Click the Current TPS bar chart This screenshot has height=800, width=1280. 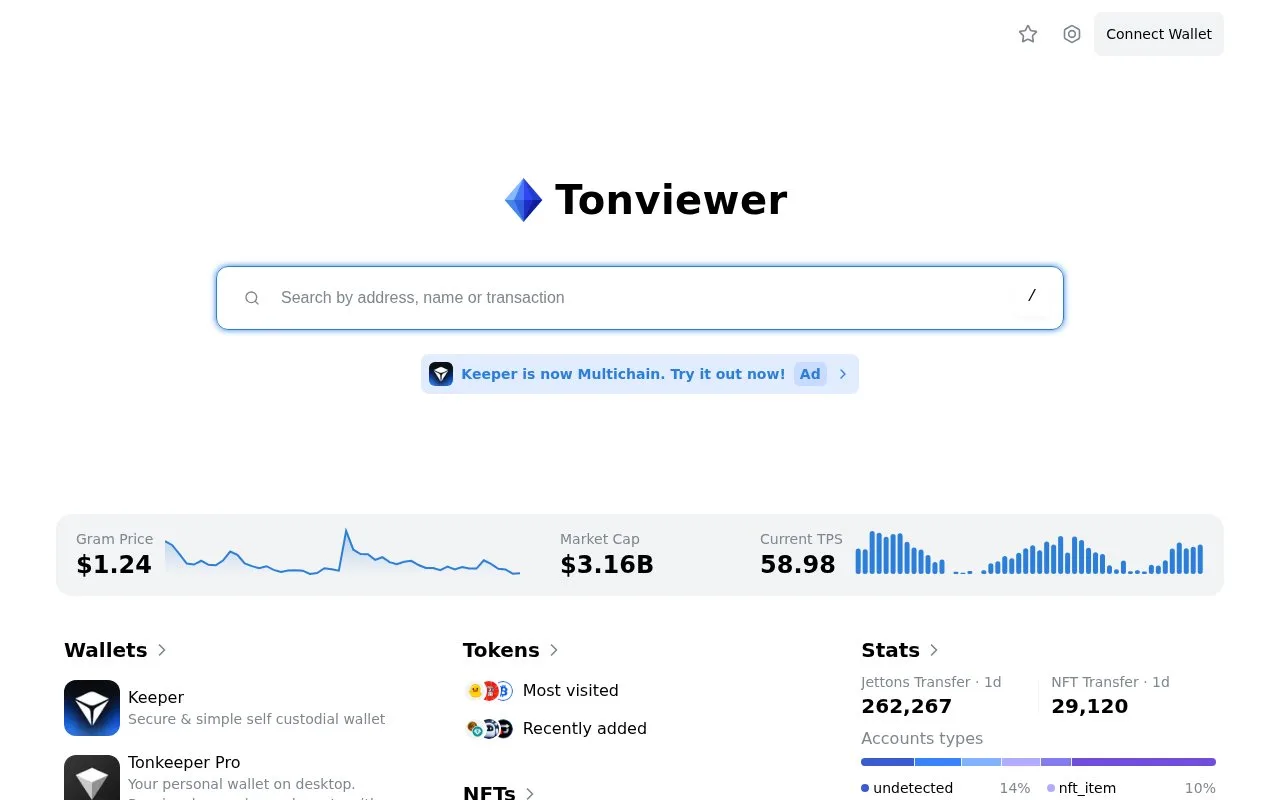pos(1029,552)
